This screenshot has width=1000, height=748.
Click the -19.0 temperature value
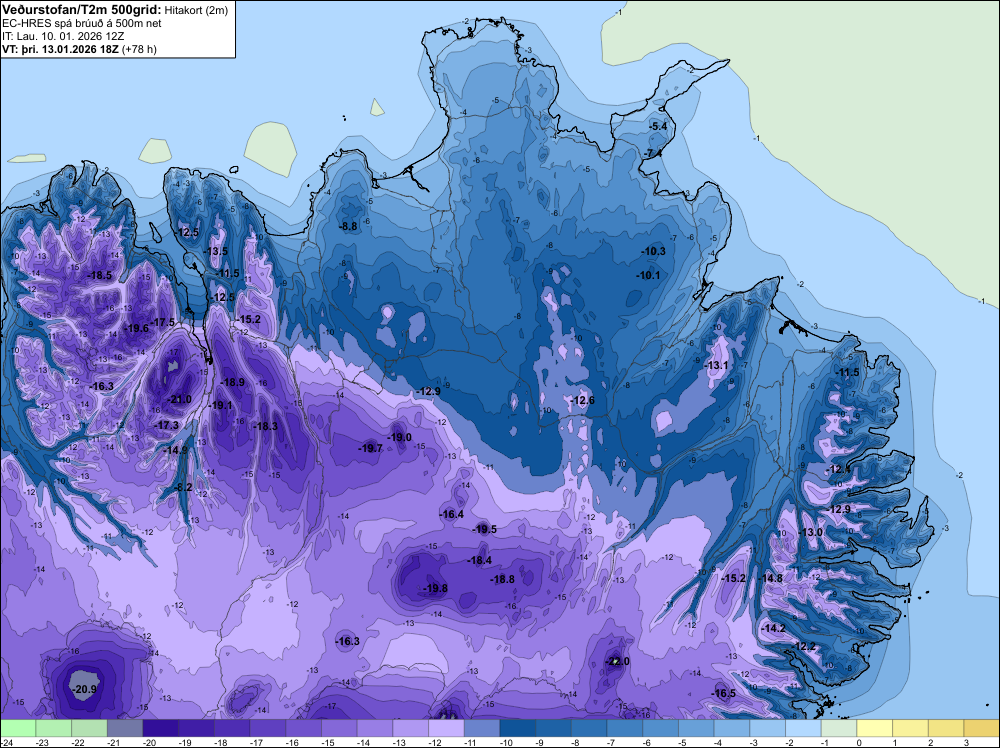pos(399,437)
